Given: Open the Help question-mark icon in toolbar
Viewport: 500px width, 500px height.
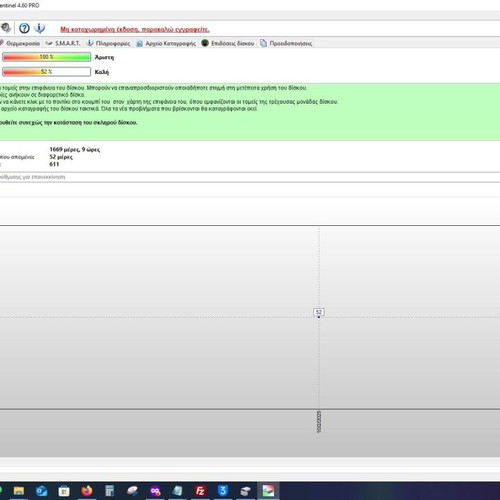Looking at the screenshot, I should pos(24,28).
